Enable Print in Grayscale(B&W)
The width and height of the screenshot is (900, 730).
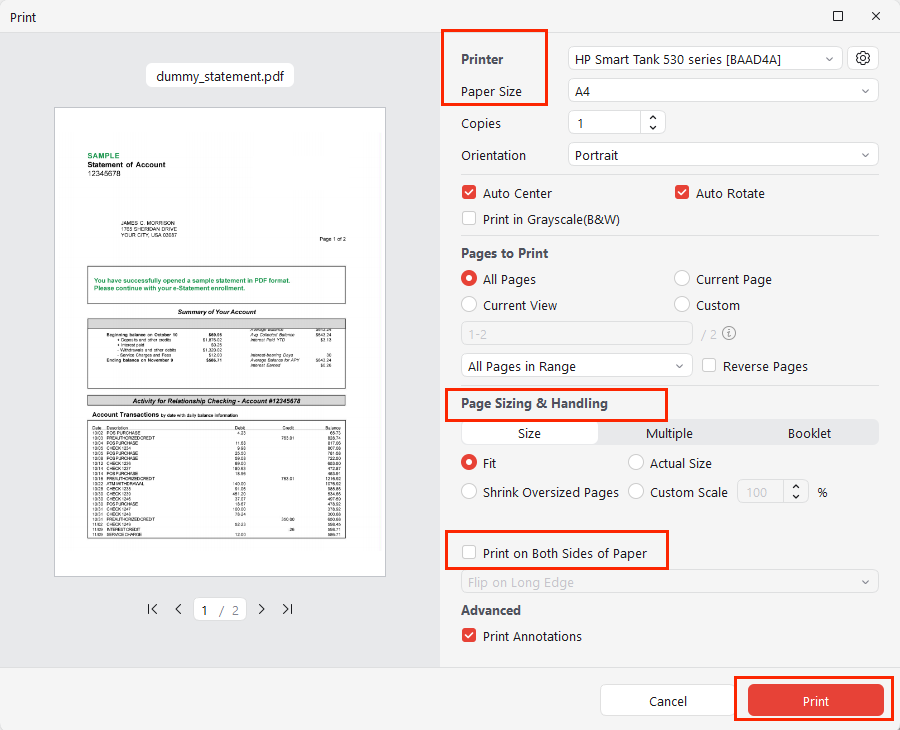[x=469, y=218]
